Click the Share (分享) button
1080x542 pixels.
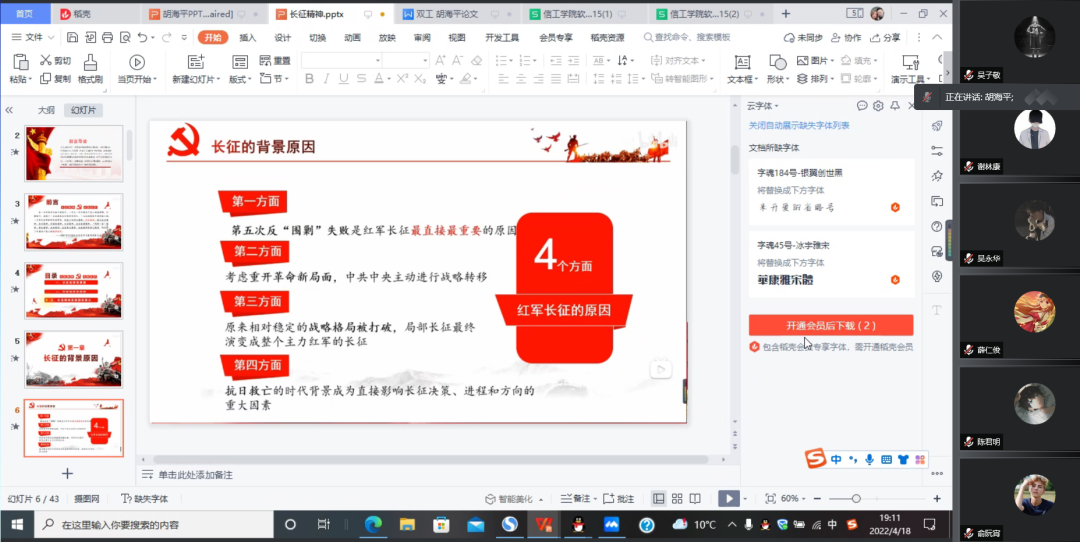tap(886, 38)
